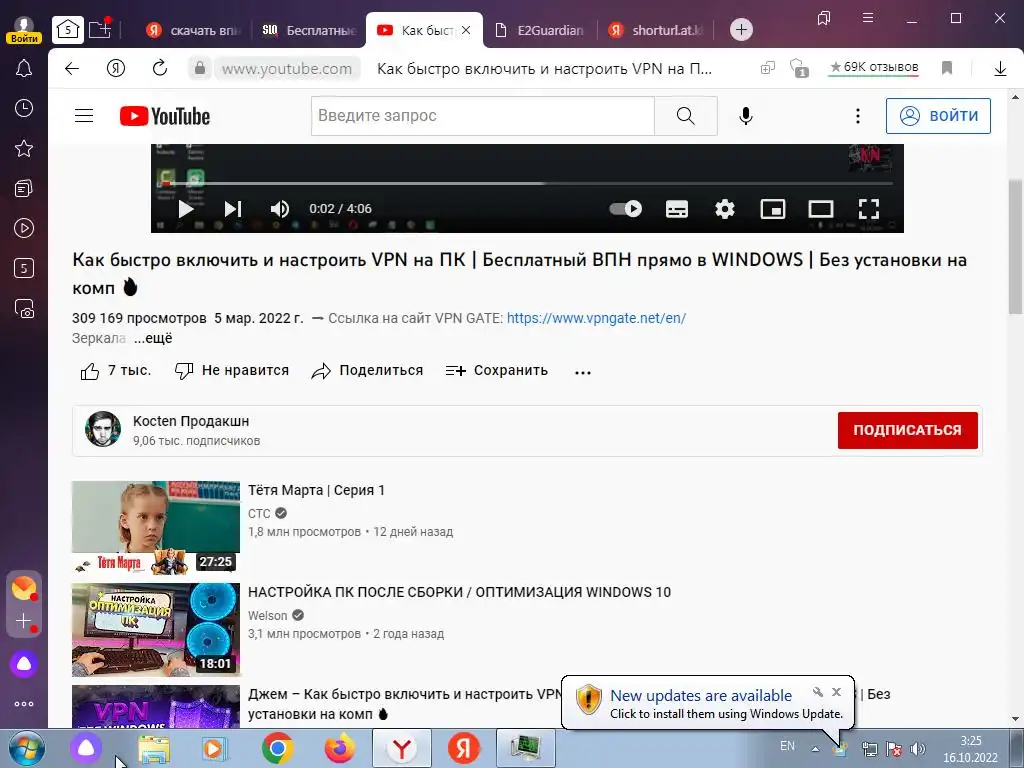The width and height of the screenshot is (1024, 768).
Task: Show hidden system tray icons
Action: pyautogui.click(x=815, y=749)
